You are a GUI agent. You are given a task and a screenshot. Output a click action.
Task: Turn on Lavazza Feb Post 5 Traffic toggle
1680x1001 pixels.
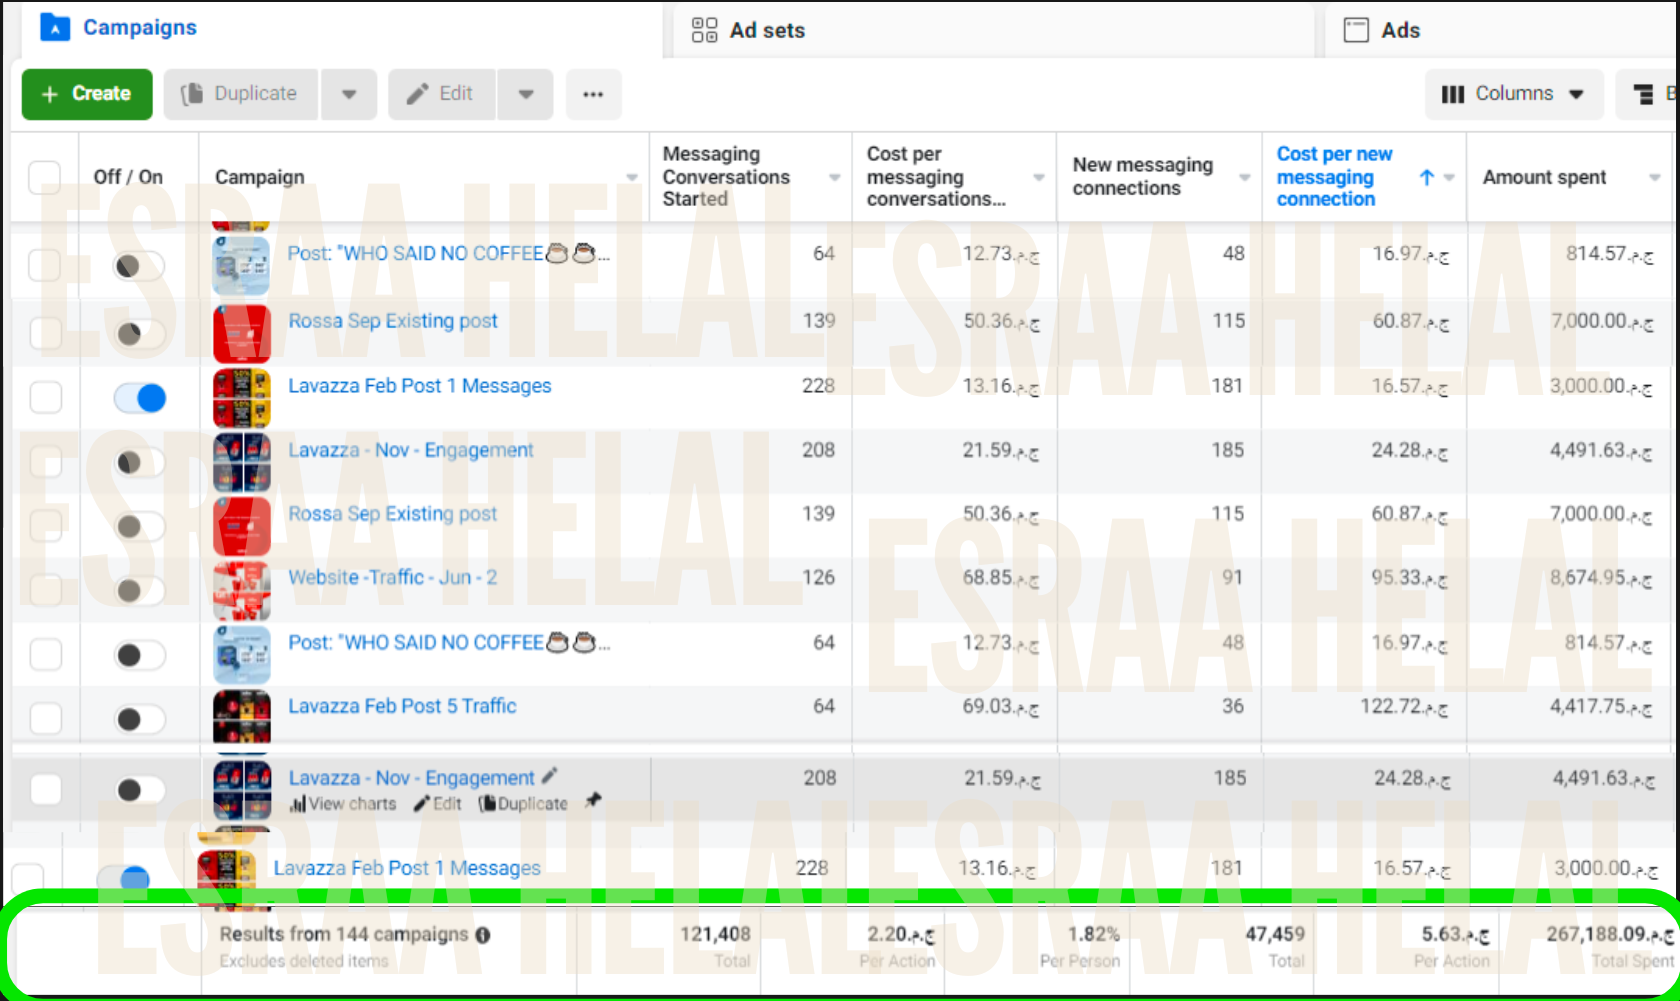tap(139, 718)
